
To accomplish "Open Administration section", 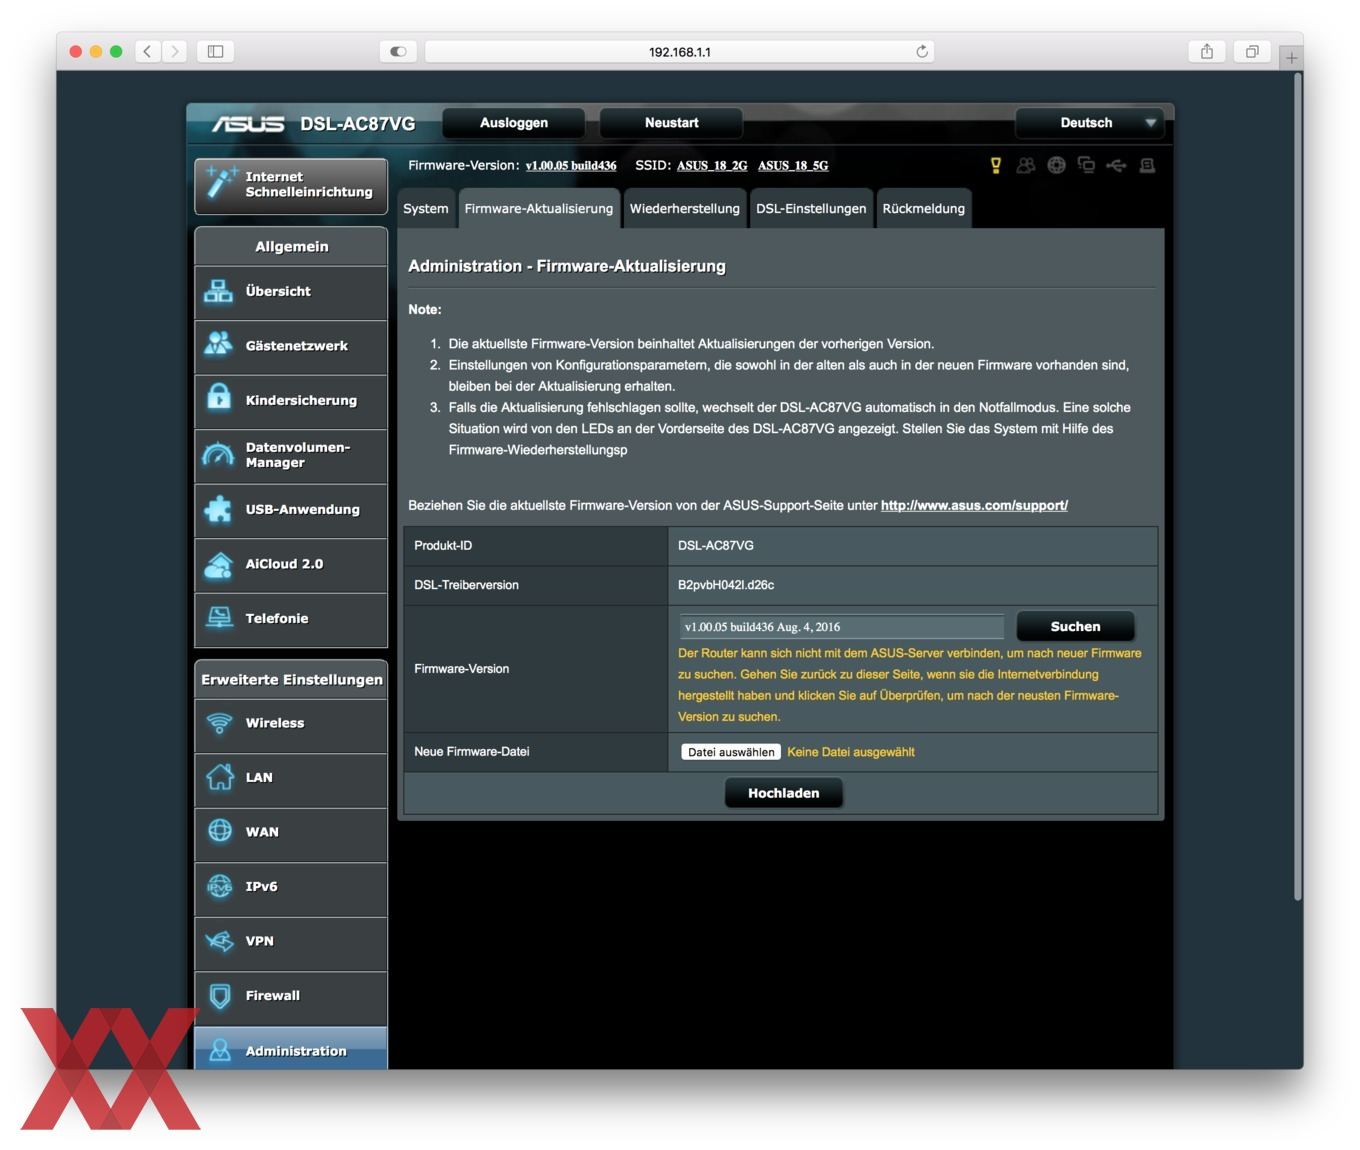I will click(x=291, y=1049).
